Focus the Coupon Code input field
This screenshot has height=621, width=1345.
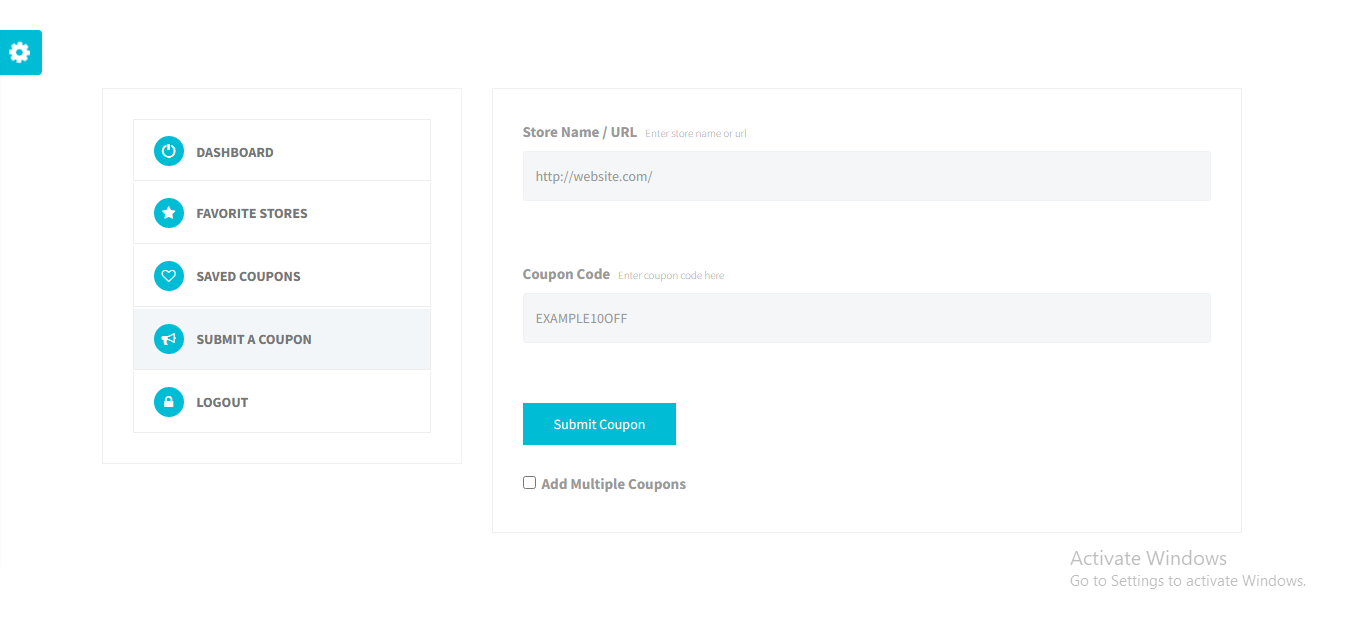[866, 318]
